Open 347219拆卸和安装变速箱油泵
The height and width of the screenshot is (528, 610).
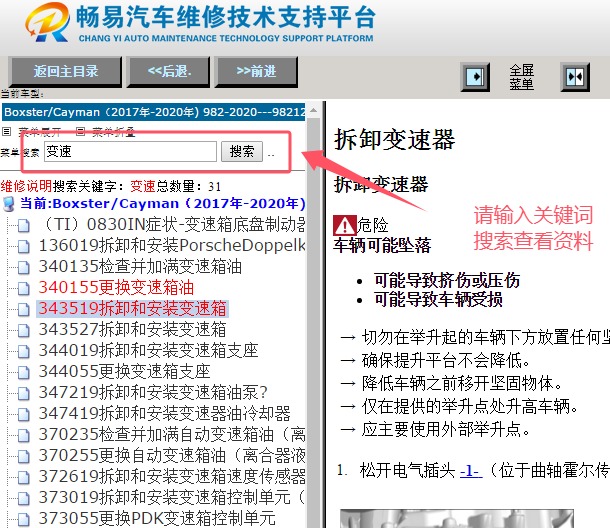(152, 393)
